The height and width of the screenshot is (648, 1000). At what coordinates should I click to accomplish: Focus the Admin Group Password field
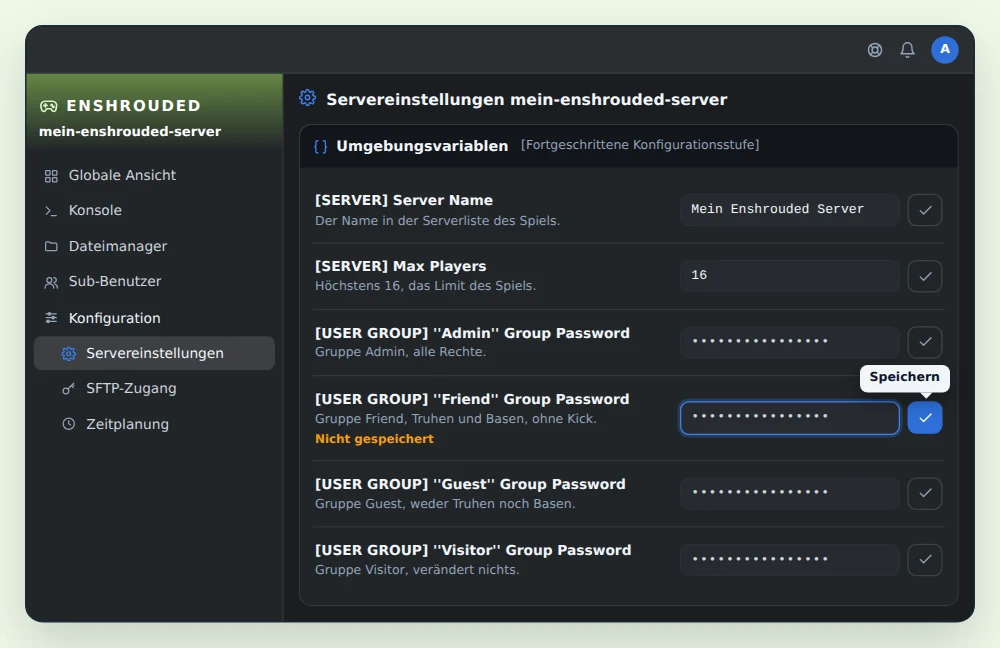tap(790, 342)
